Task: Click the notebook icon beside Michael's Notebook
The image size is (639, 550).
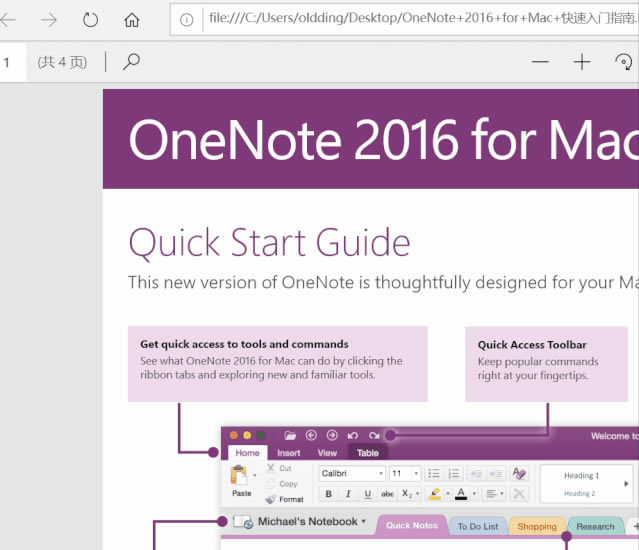Action: click(243, 522)
